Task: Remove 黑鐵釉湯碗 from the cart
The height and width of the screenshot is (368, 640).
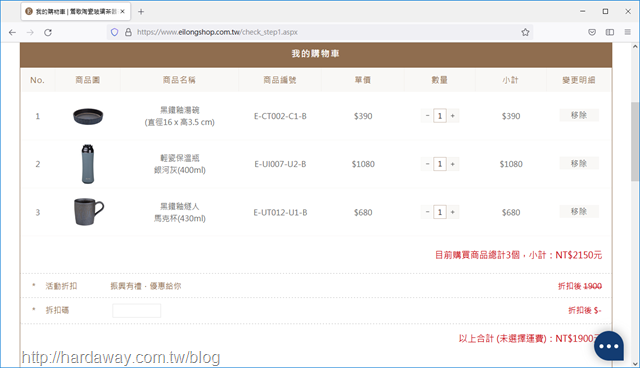Action: tap(579, 115)
